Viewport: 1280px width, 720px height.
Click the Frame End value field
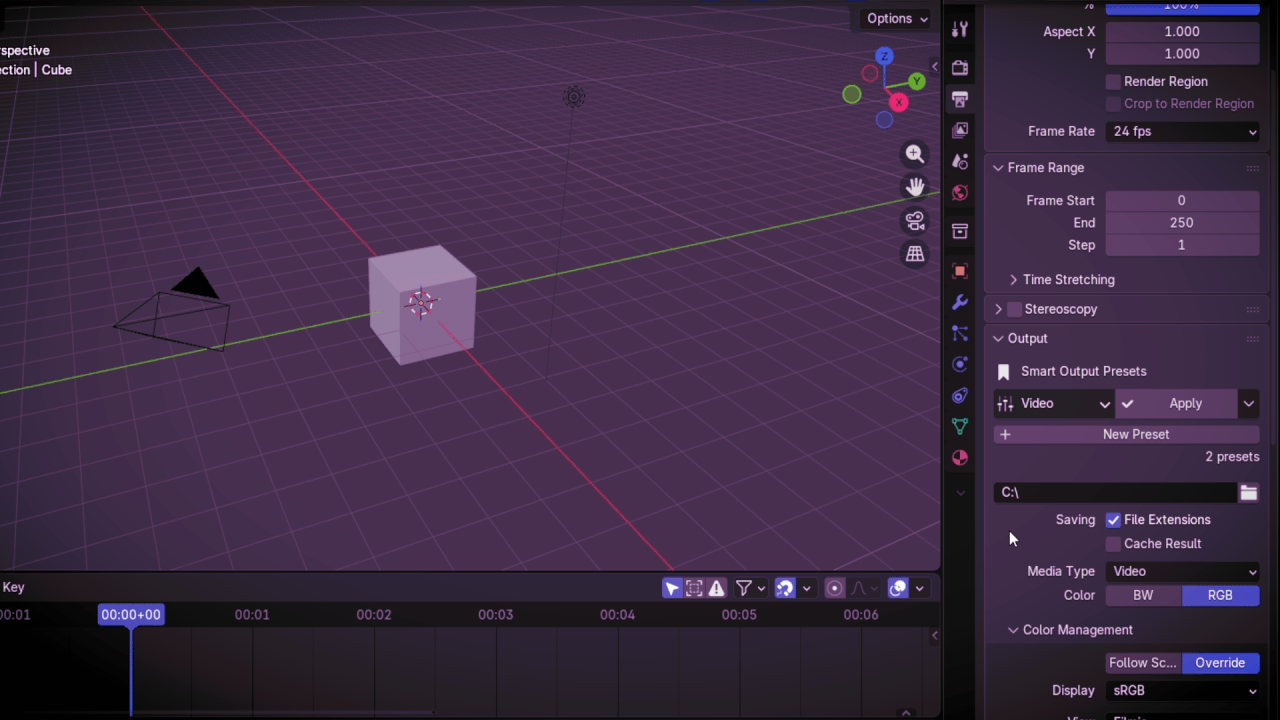pyautogui.click(x=1182, y=223)
